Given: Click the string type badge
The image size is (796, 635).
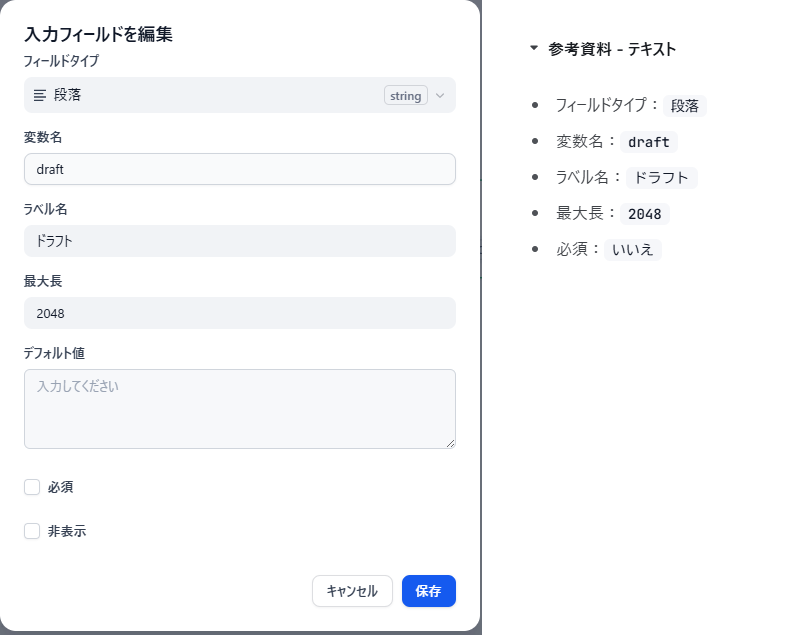Looking at the screenshot, I should pyautogui.click(x=405, y=95).
